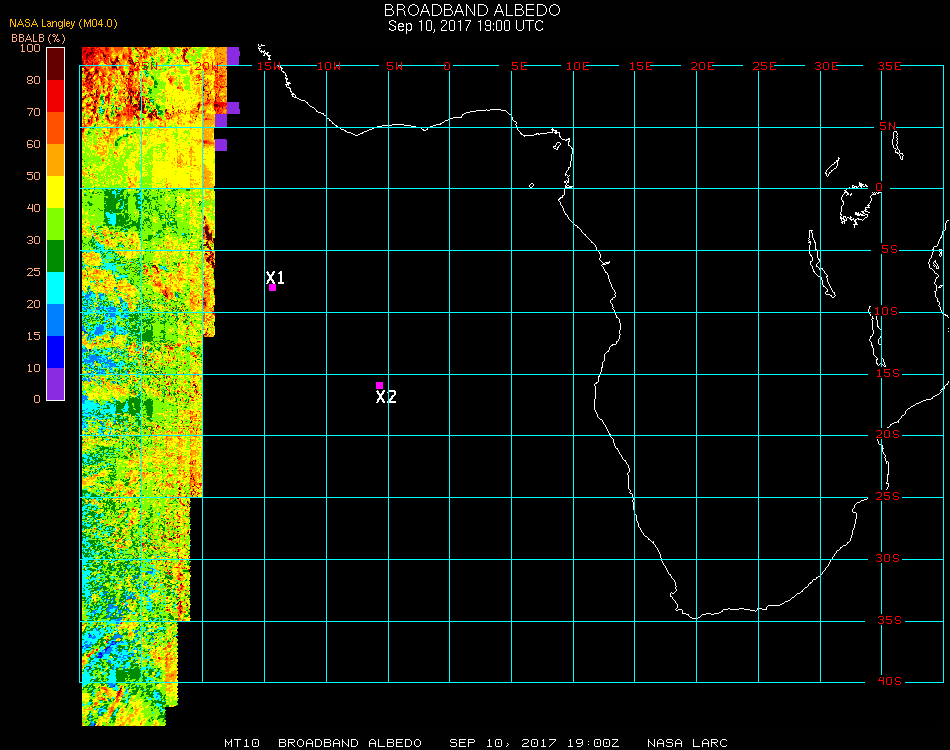Pick the yellow 40-50 band in the legend
This screenshot has height=750, width=950.
[56, 192]
